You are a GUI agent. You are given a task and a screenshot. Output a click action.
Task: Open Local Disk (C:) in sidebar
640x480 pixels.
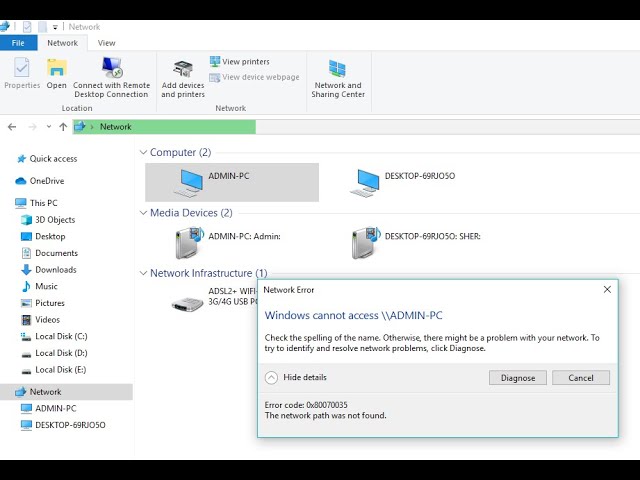[54, 337]
